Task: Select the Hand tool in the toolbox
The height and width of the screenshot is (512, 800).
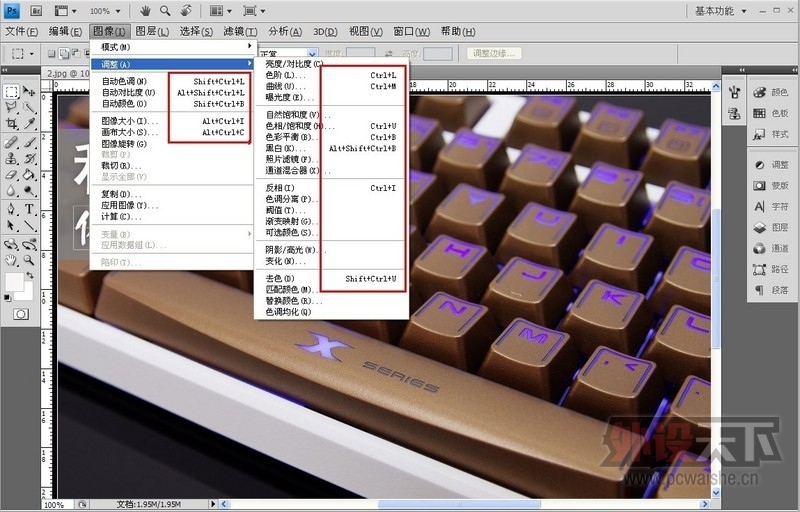Action: 11,261
